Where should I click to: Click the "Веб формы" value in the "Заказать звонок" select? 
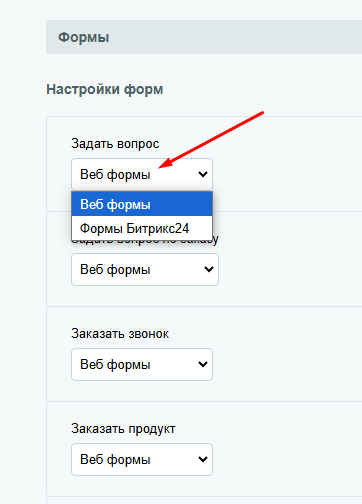[x=115, y=365]
